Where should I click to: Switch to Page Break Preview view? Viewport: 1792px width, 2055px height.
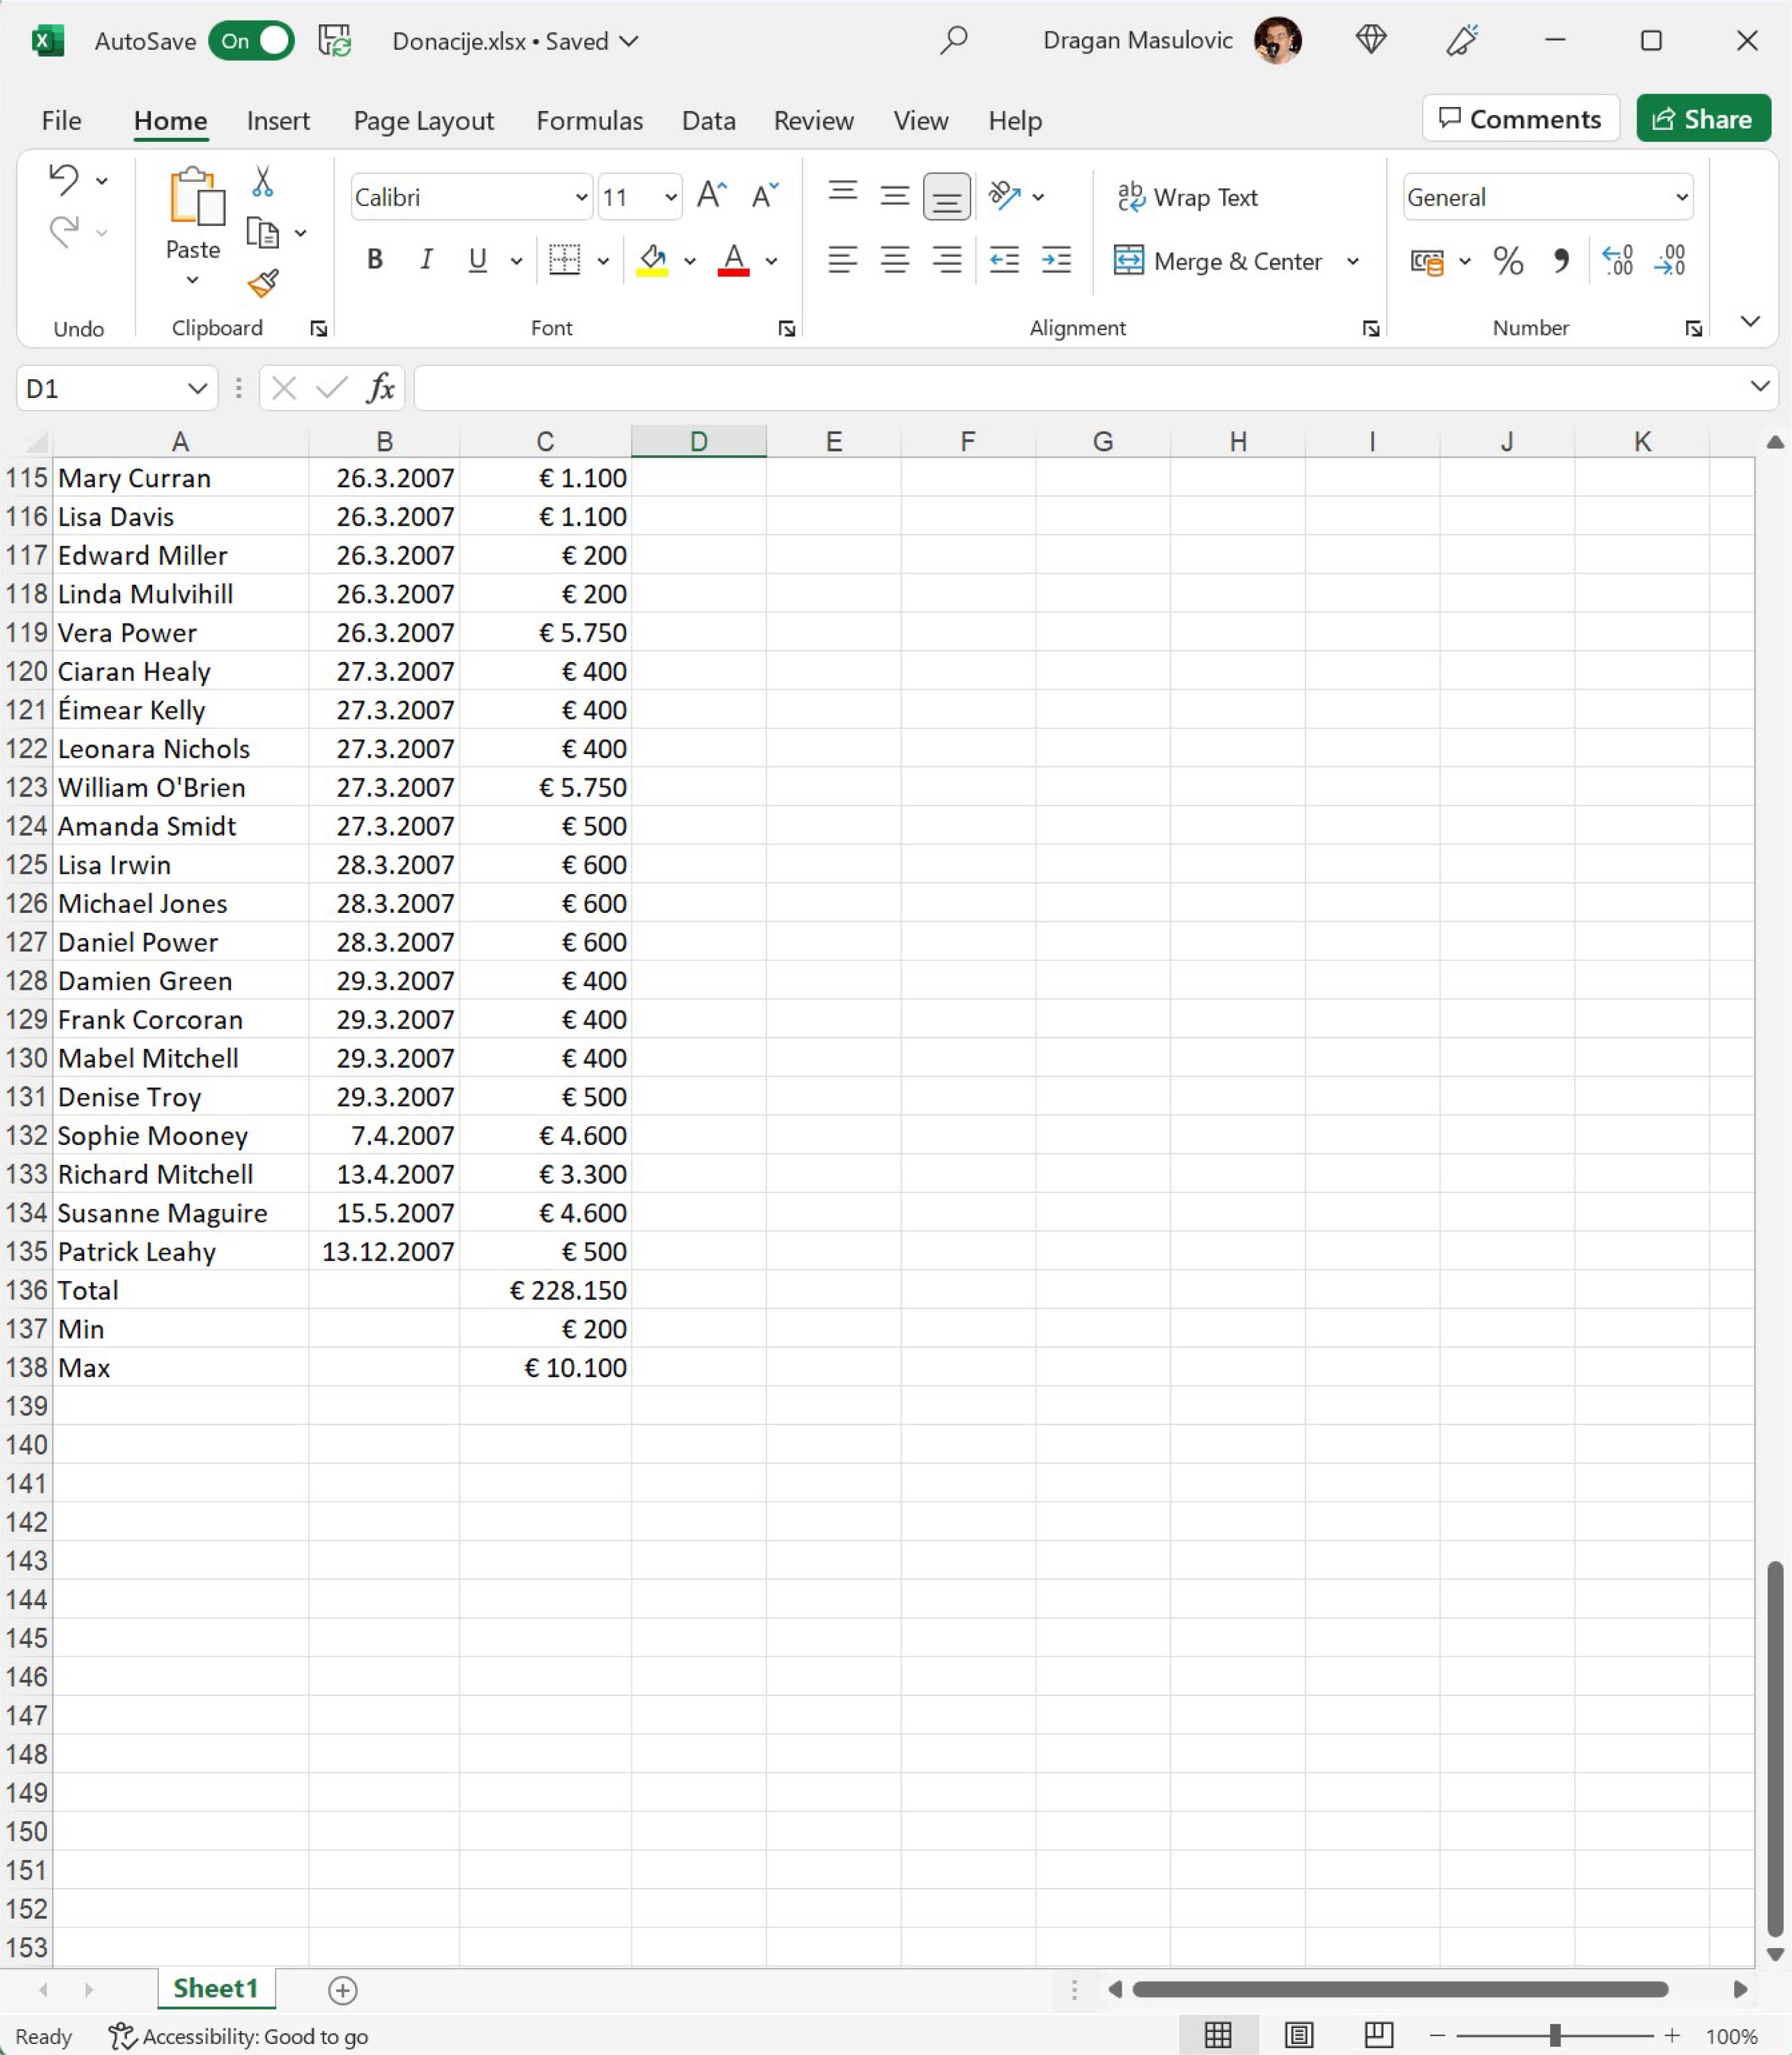1378,2034
